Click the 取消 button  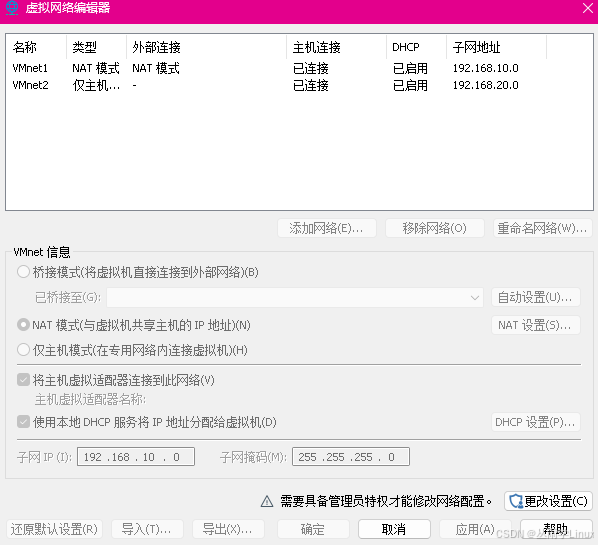tap(394, 529)
